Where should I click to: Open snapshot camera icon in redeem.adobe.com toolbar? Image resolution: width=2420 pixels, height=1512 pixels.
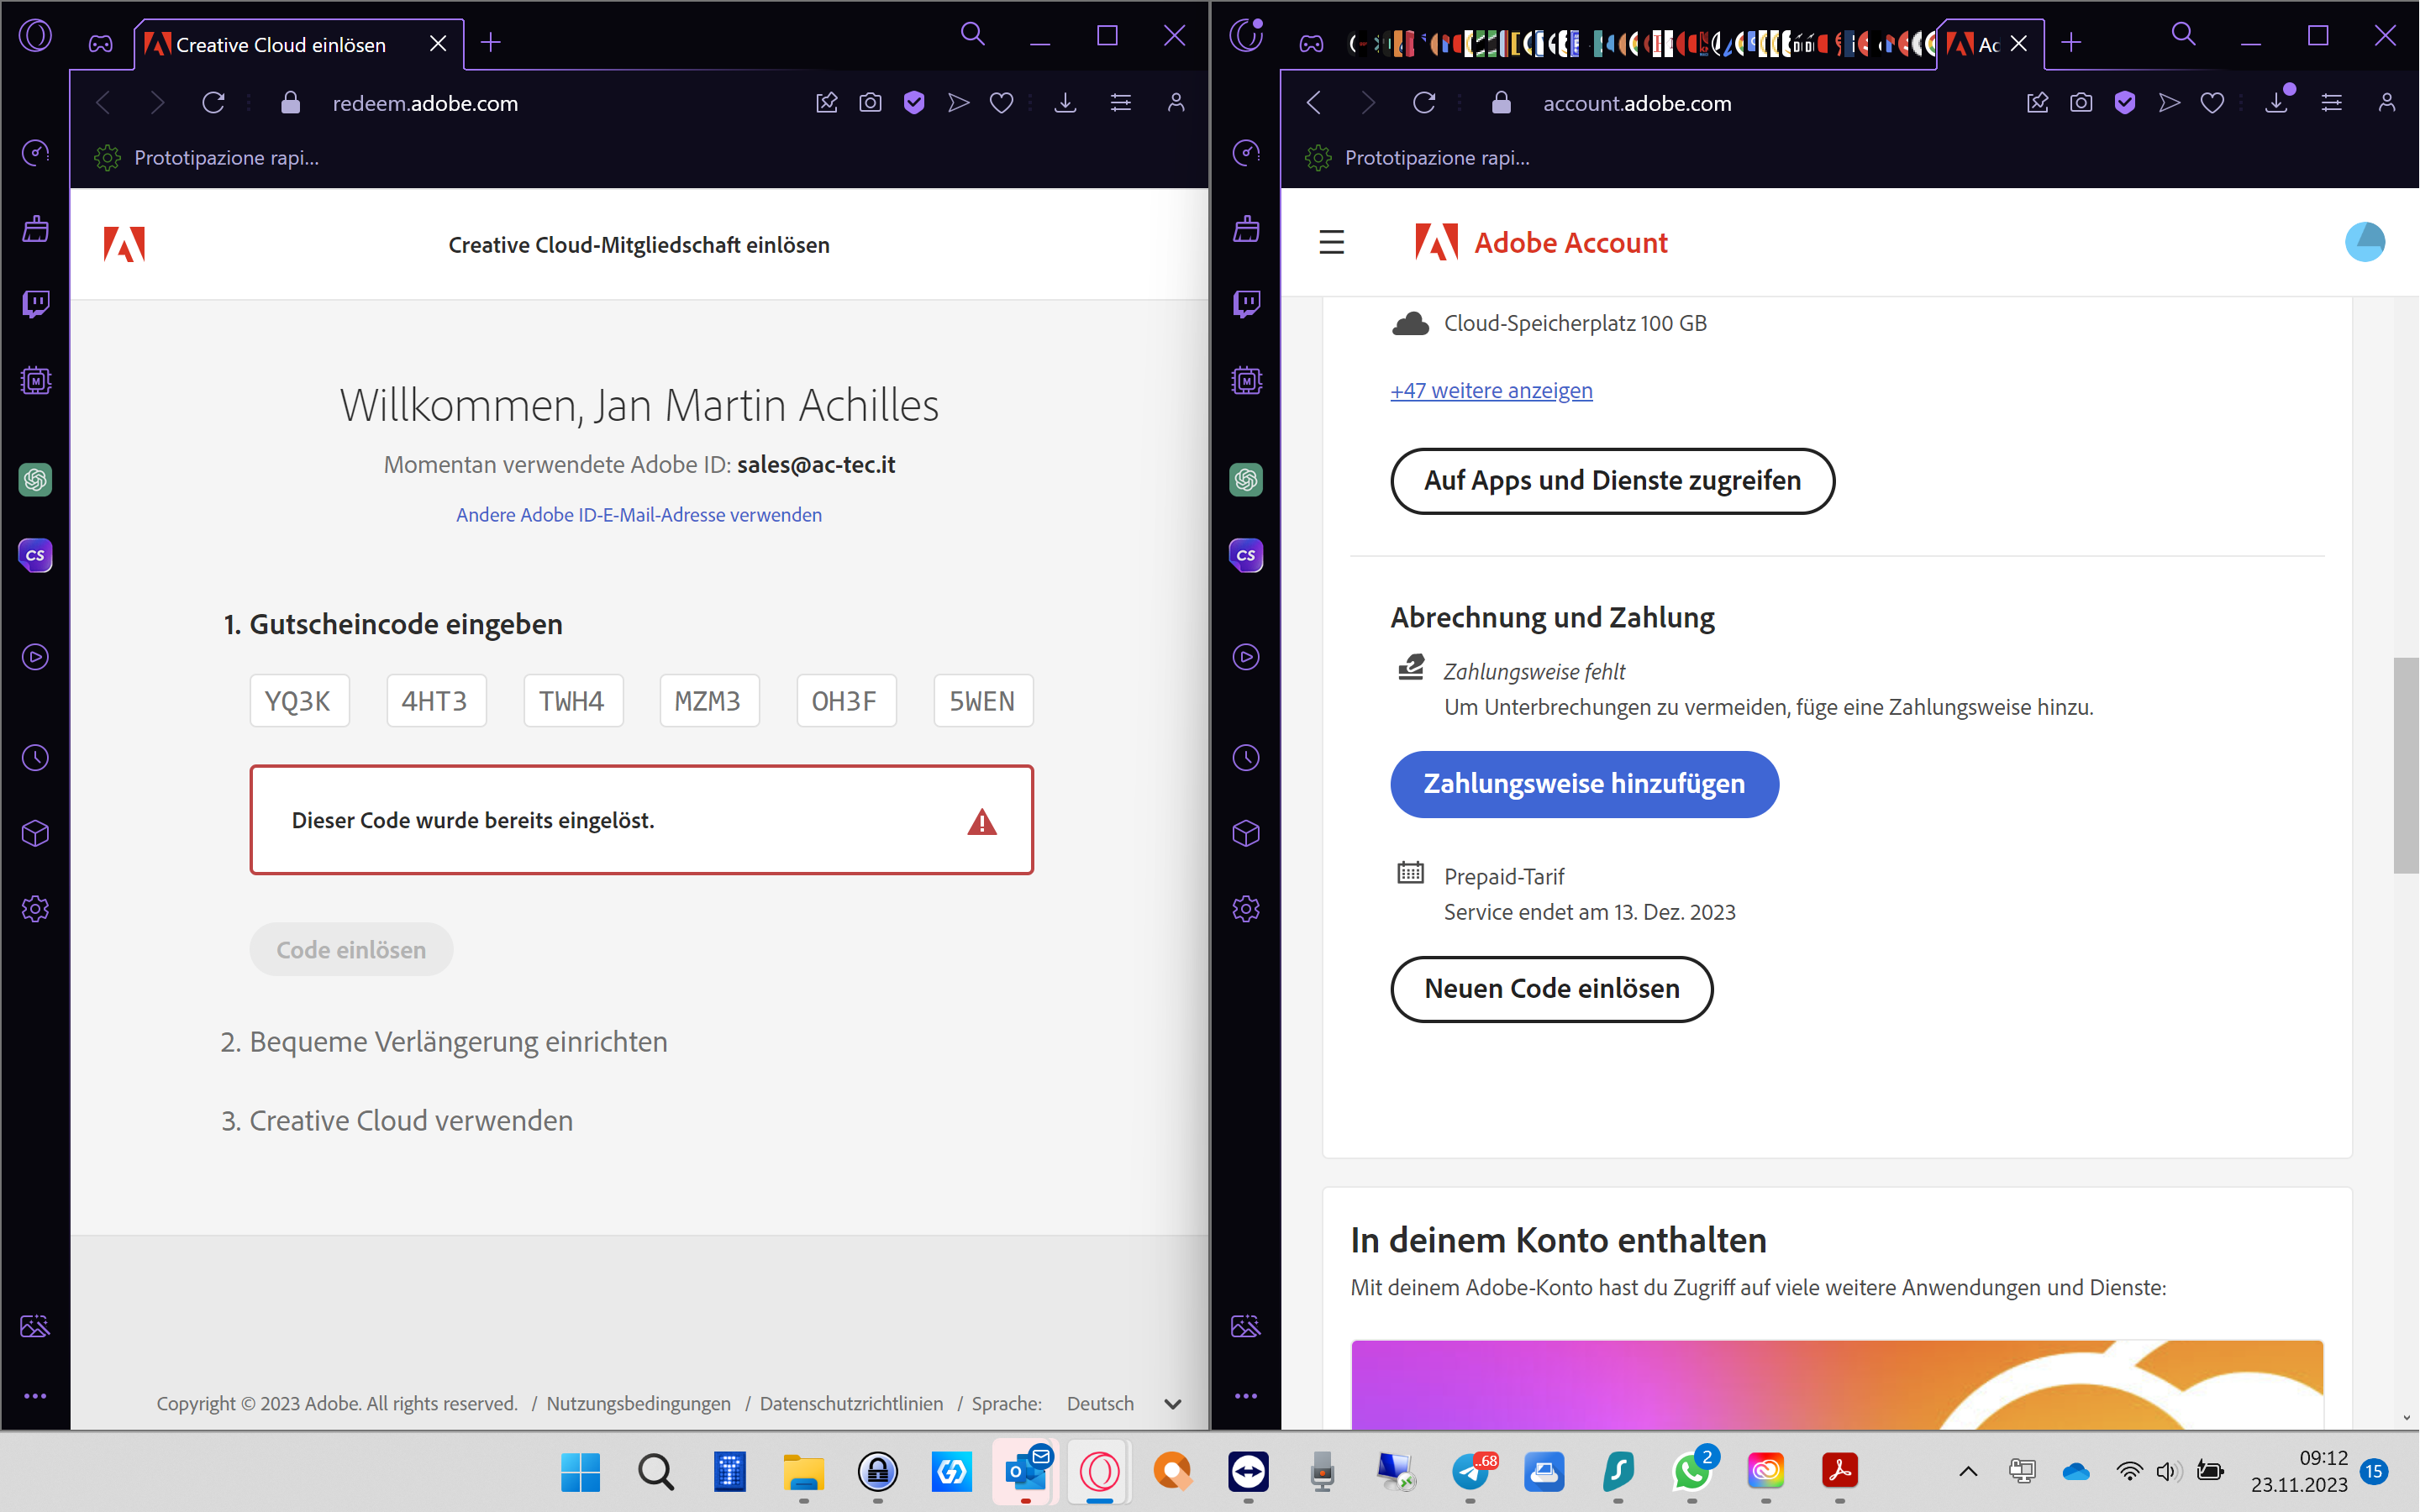point(870,103)
